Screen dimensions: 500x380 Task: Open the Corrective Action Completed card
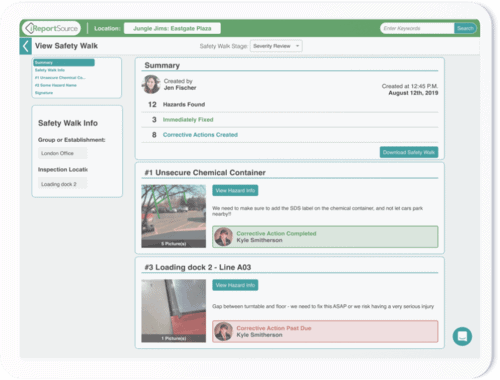(325, 237)
